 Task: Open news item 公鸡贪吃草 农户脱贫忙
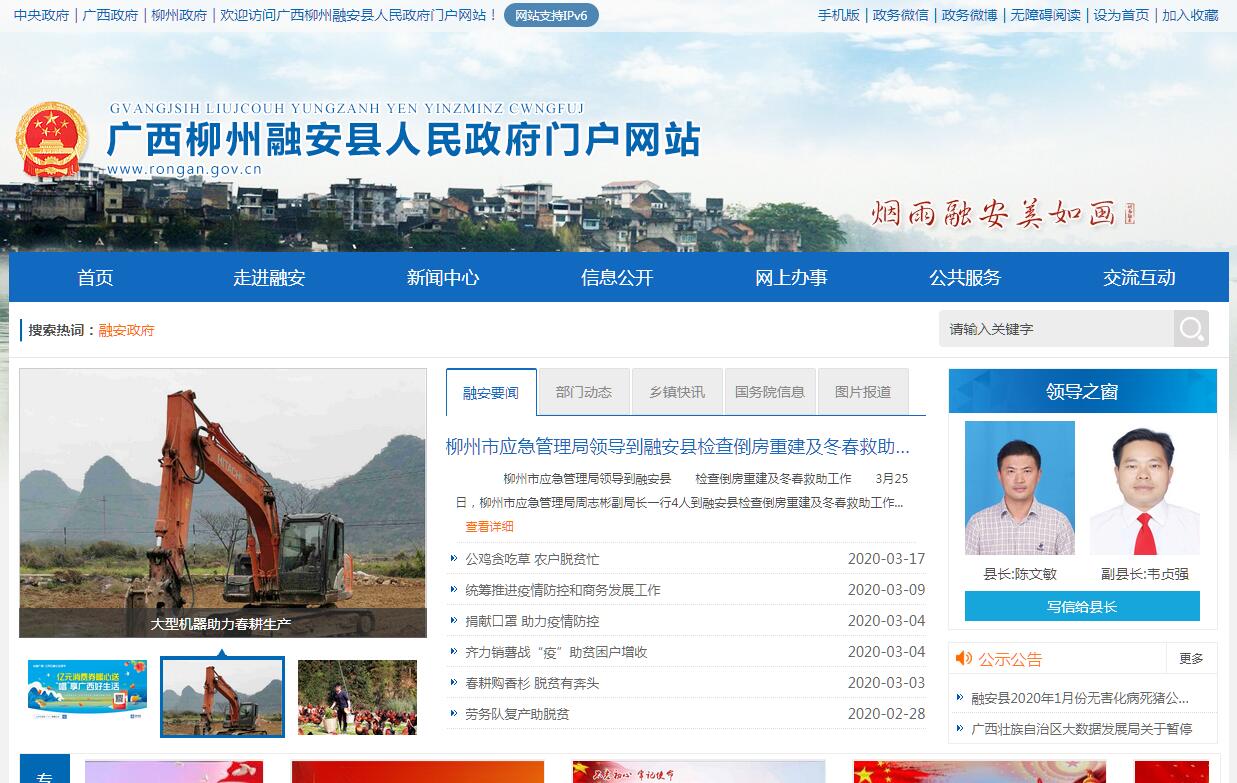(x=532, y=559)
